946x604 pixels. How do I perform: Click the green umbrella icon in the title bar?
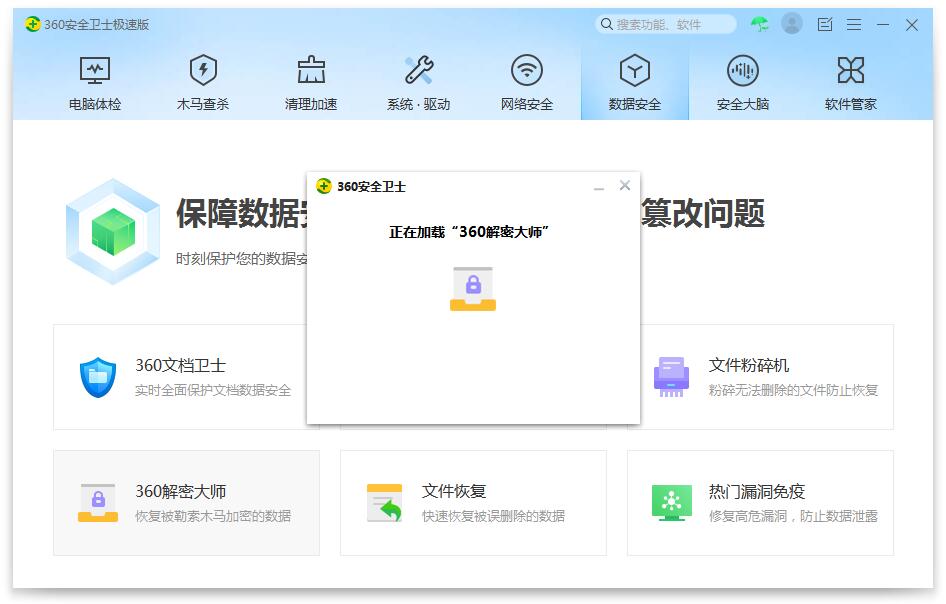click(x=760, y=24)
